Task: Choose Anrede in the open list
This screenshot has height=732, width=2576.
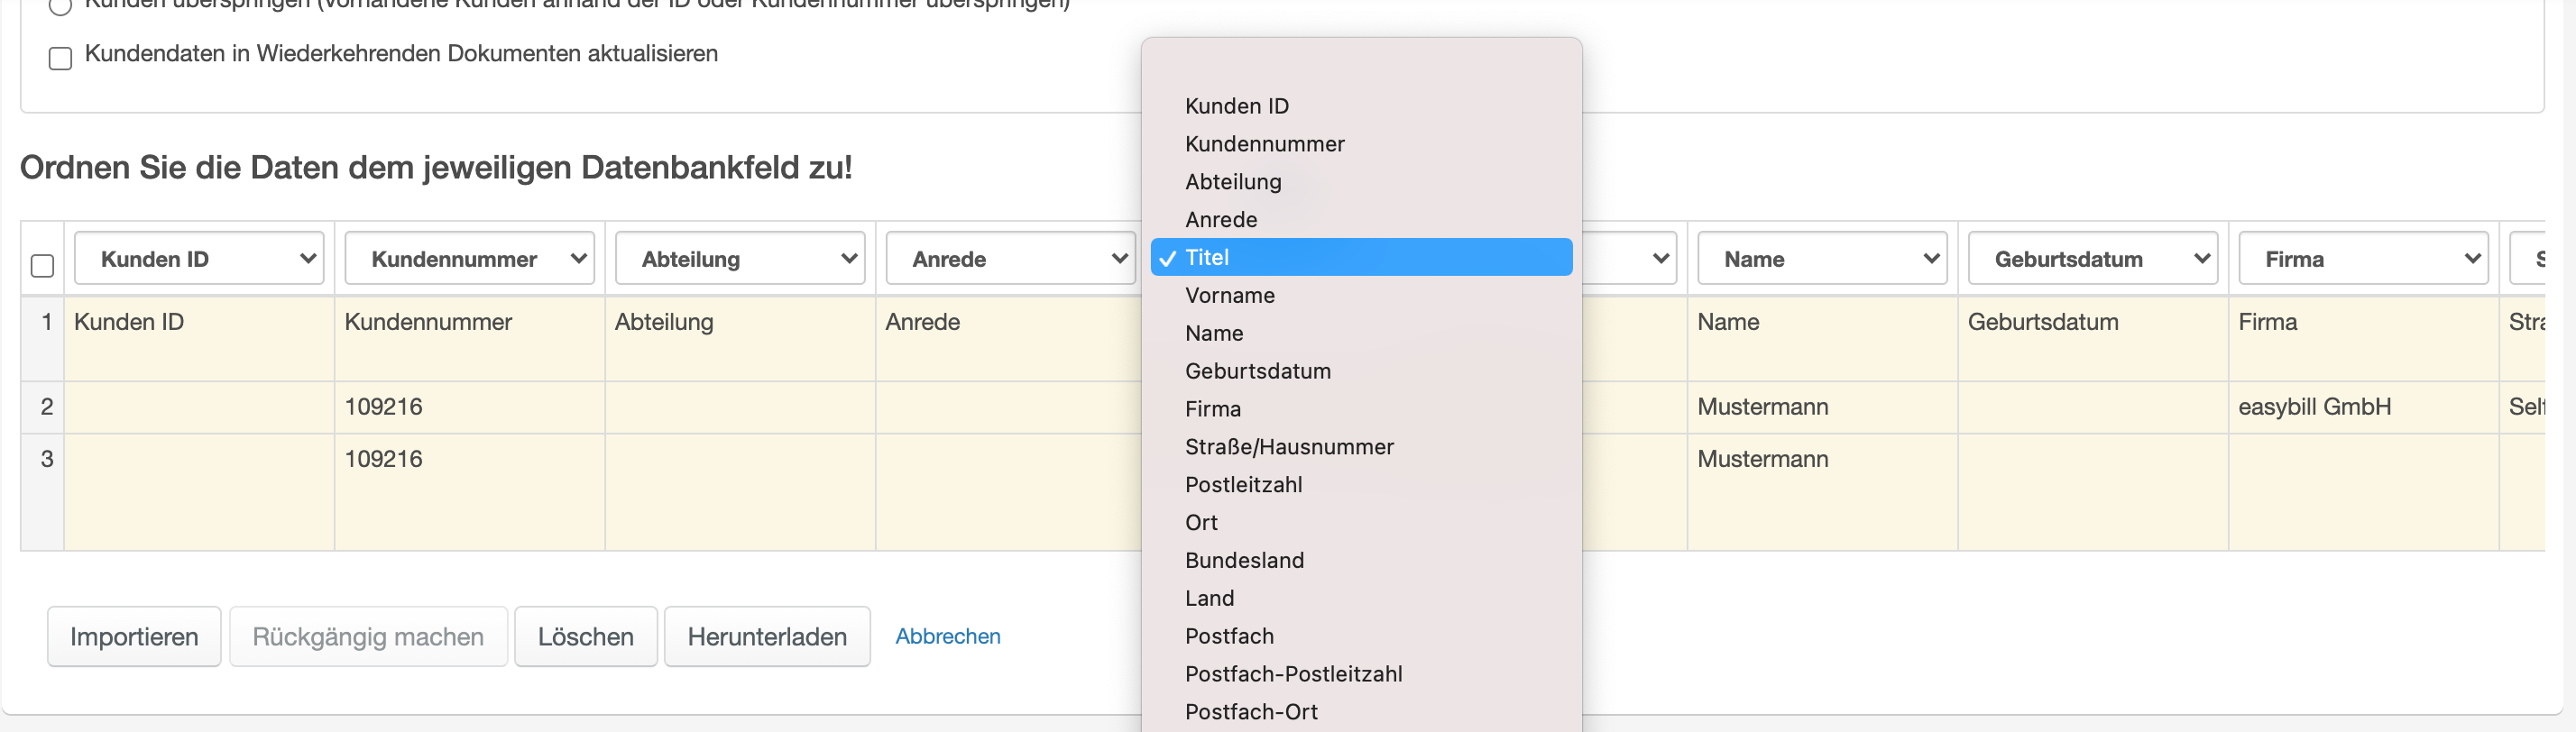Action: pos(1361,220)
